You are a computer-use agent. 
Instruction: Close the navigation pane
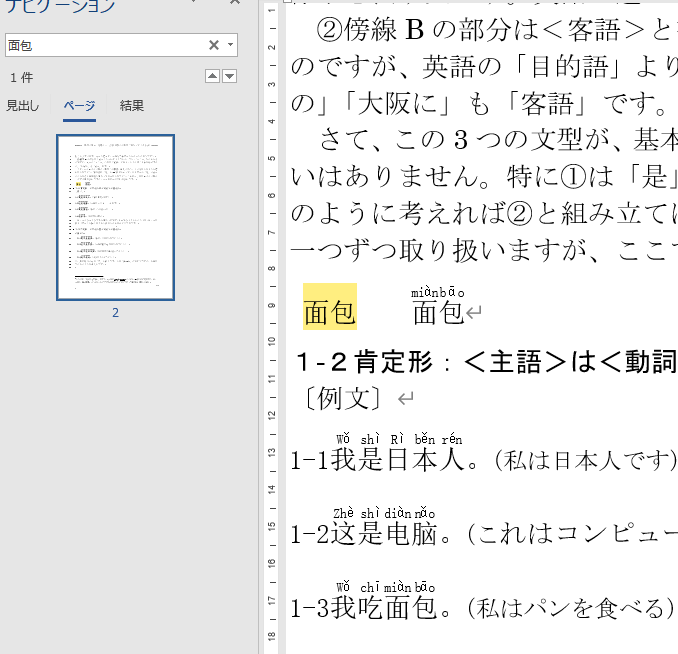[x=235, y=2]
